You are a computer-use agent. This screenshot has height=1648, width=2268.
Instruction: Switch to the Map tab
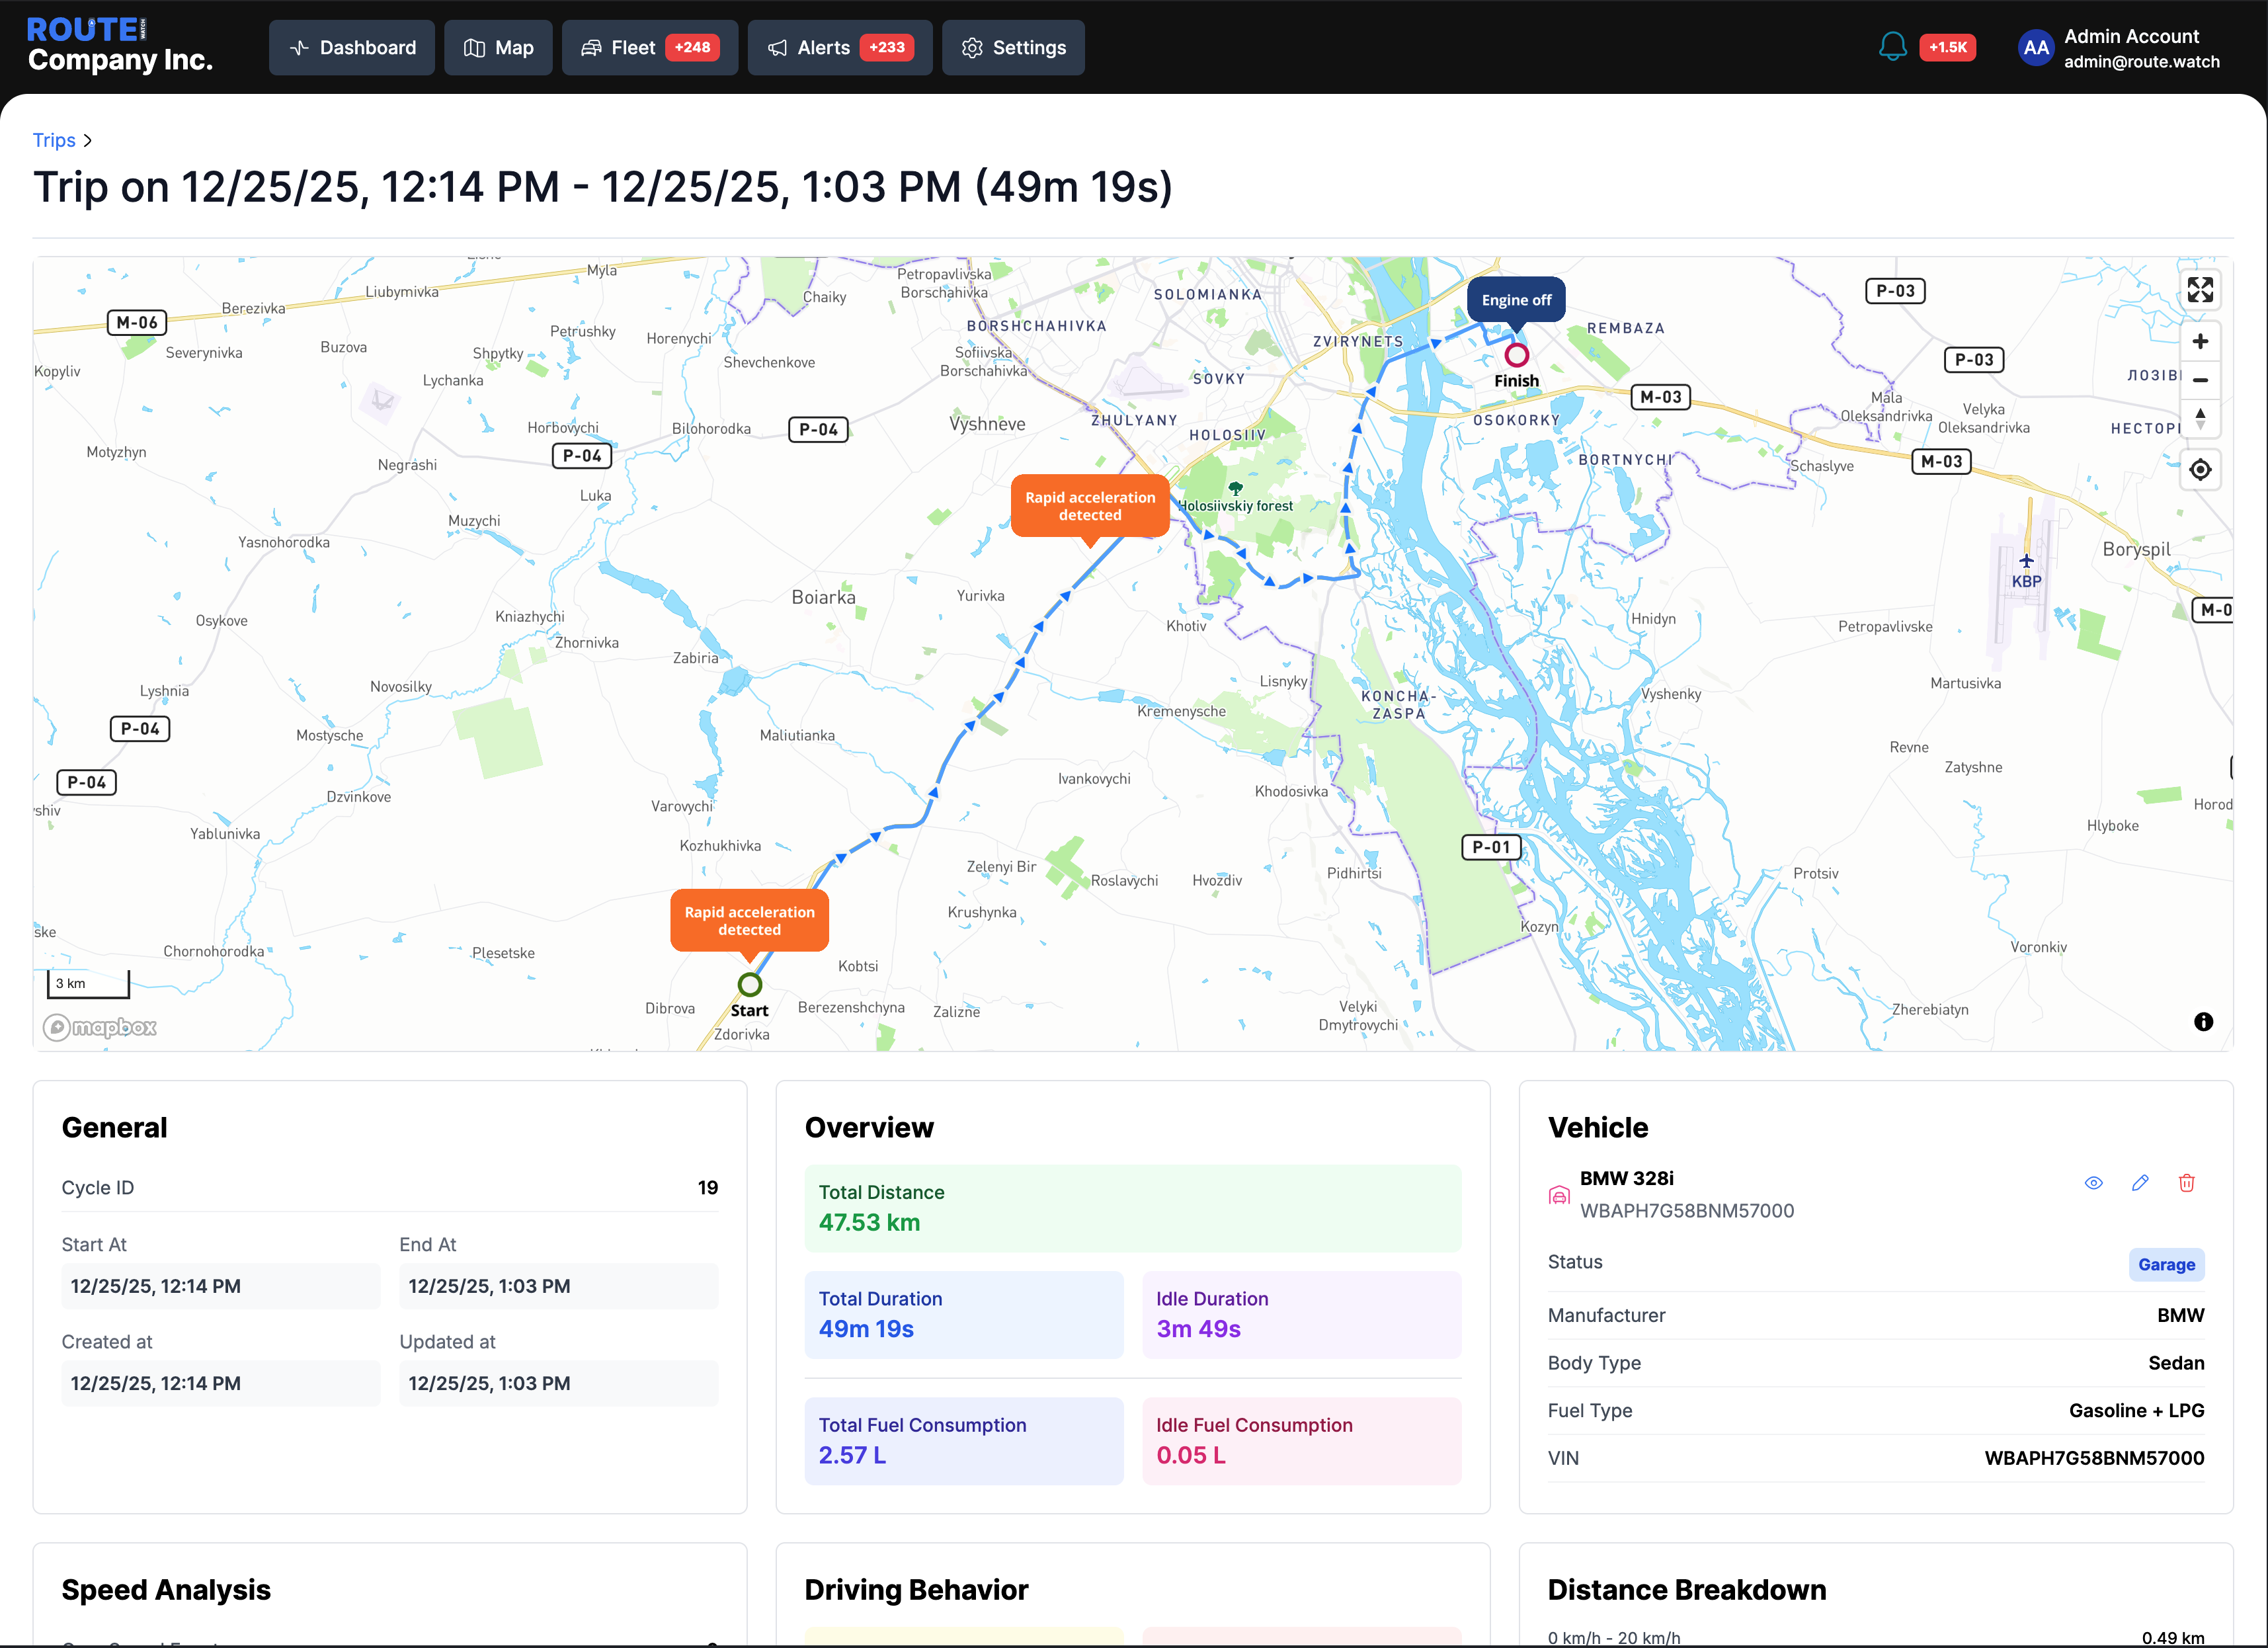(498, 48)
